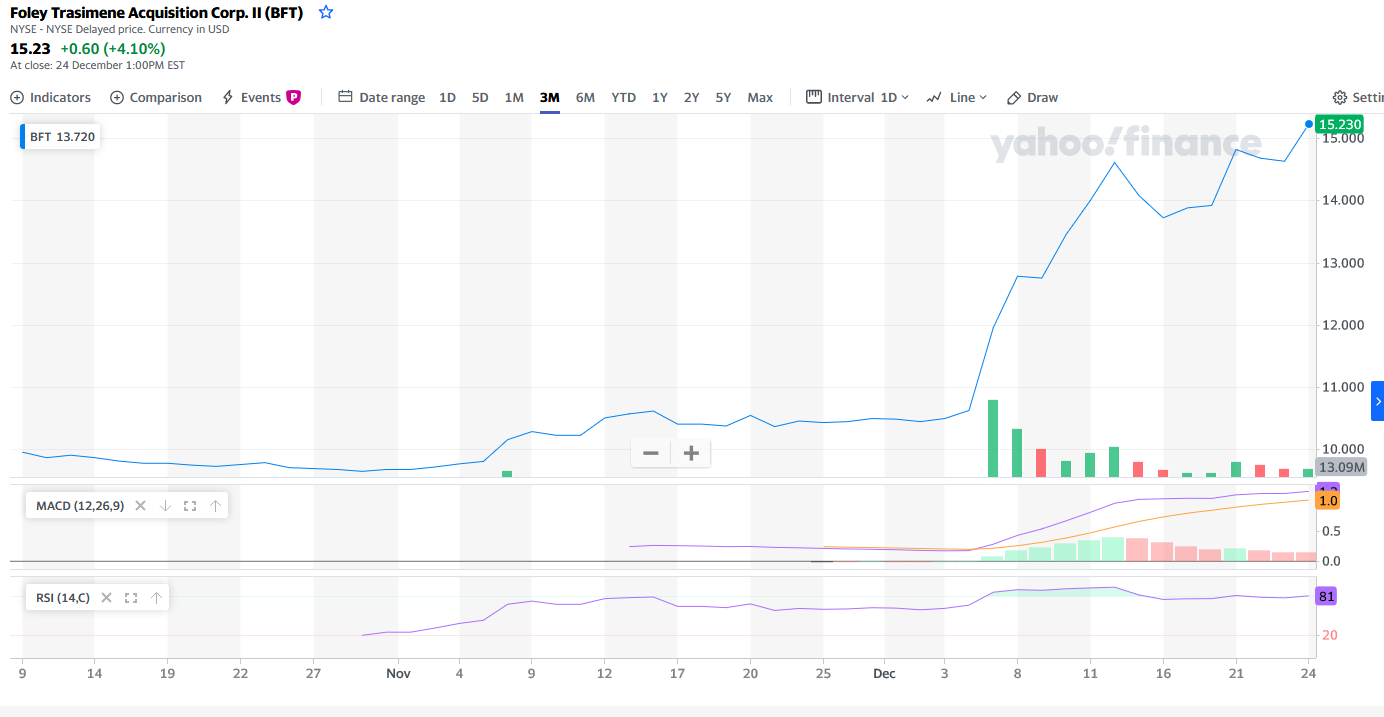Click the RSI value 81 tag
This screenshot has width=1384, height=717.
click(x=1327, y=597)
